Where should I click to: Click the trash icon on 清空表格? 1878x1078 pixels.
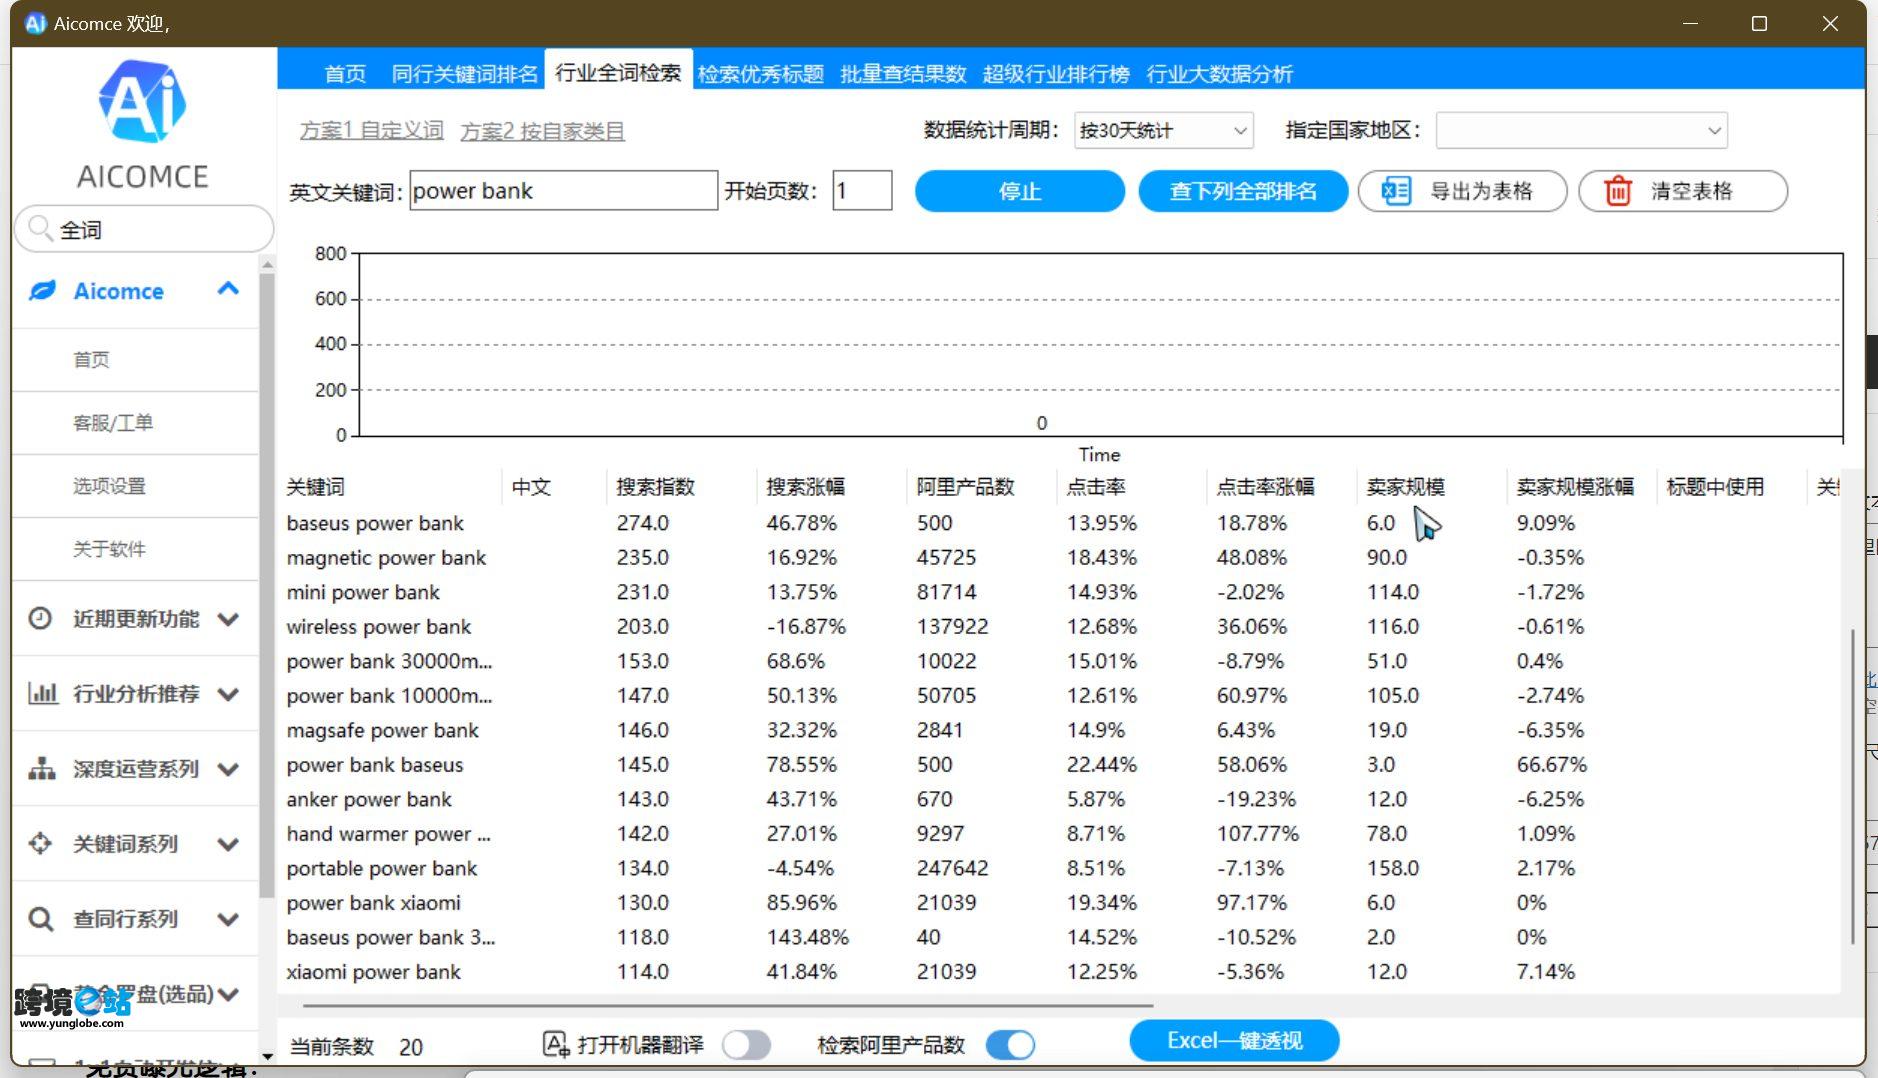click(1617, 191)
